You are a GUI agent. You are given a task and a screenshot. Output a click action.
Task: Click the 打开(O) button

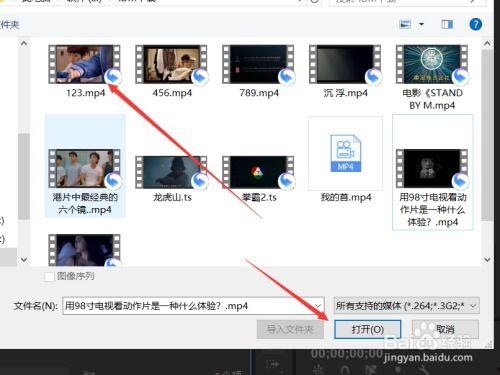click(367, 330)
